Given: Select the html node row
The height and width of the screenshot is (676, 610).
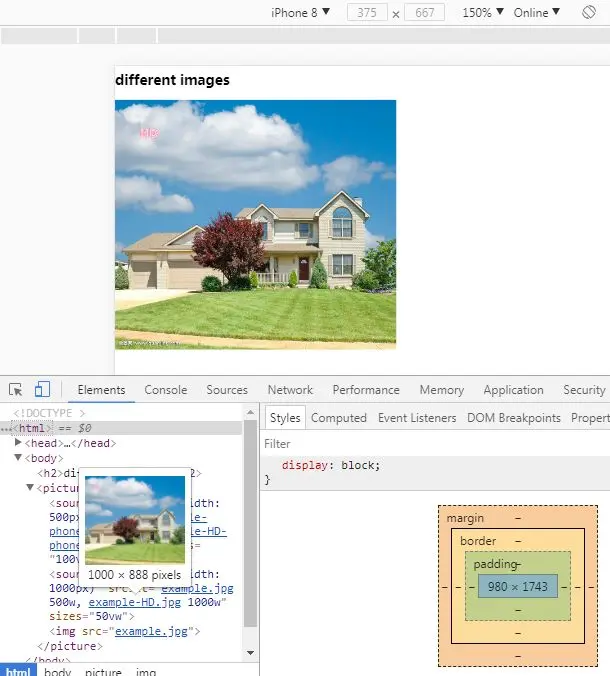Looking at the screenshot, I should pos(121,428).
